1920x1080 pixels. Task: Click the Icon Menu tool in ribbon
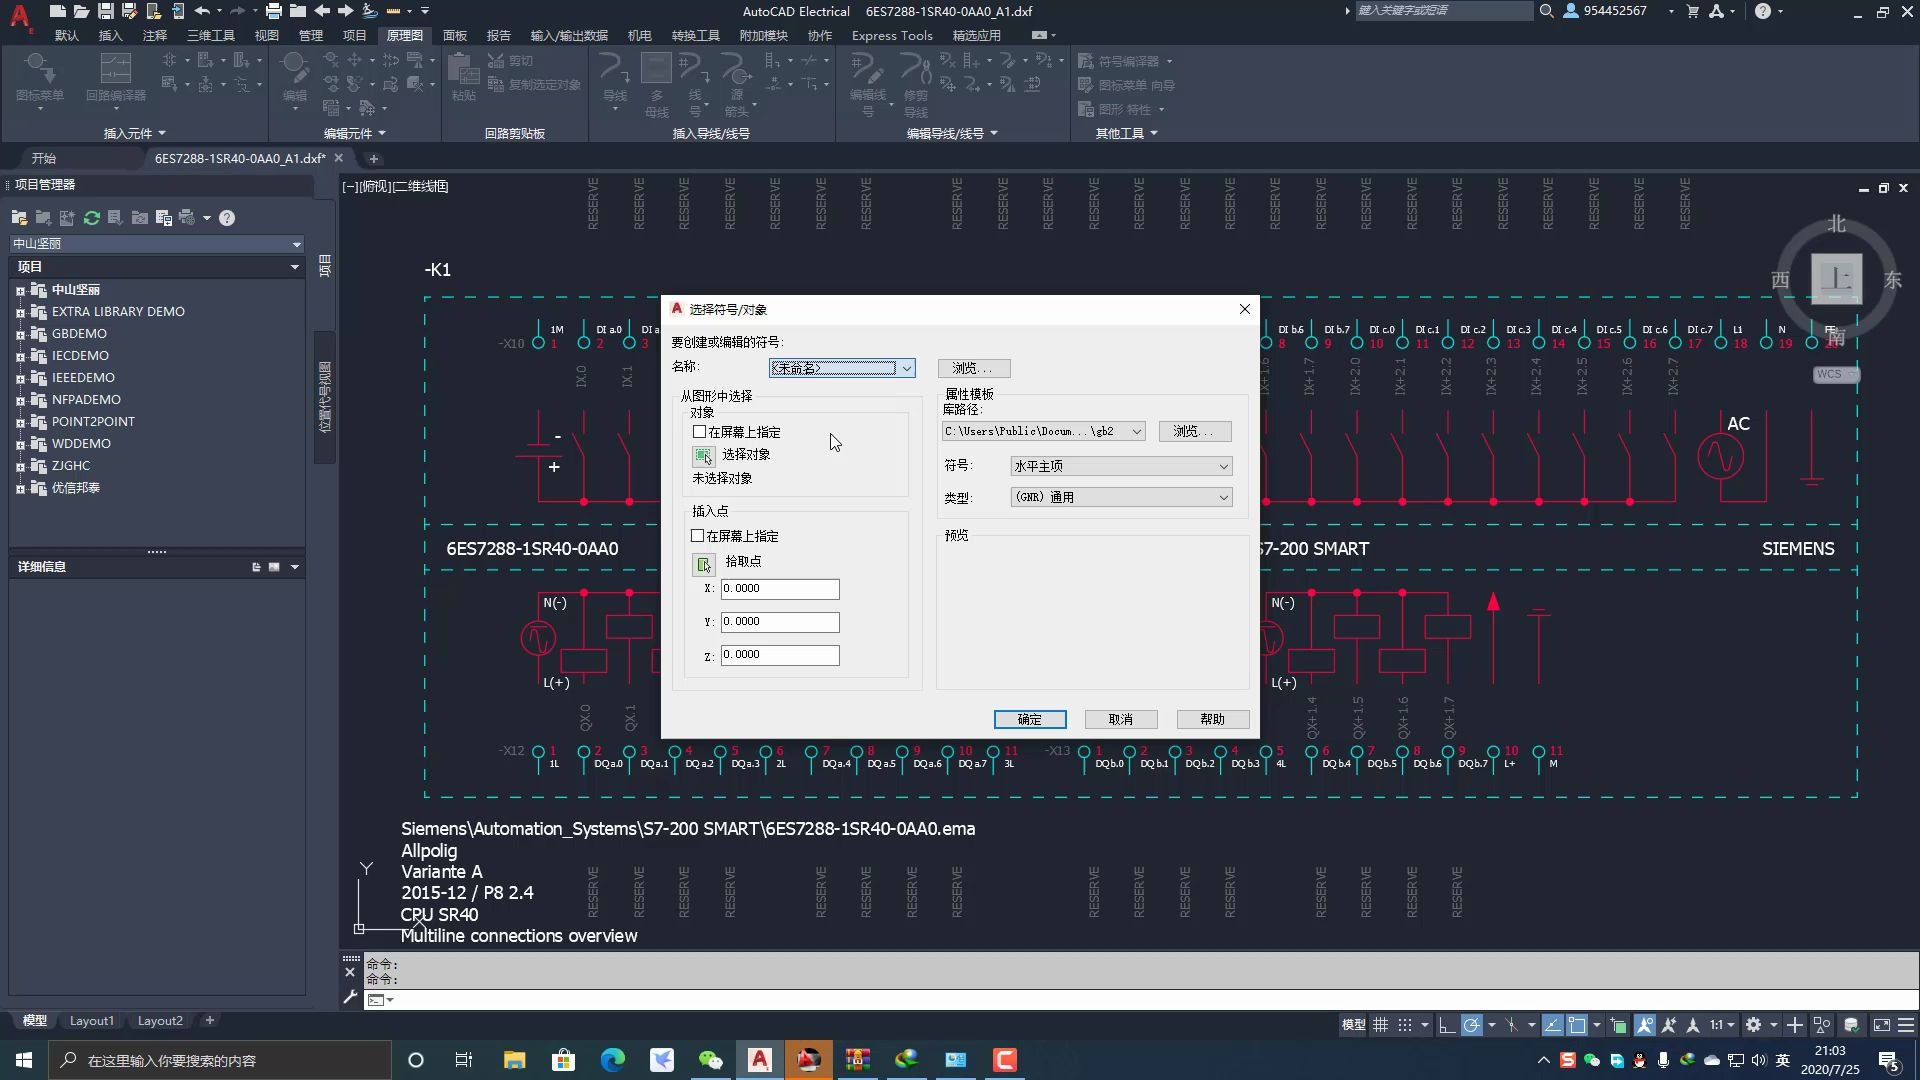pos(40,78)
